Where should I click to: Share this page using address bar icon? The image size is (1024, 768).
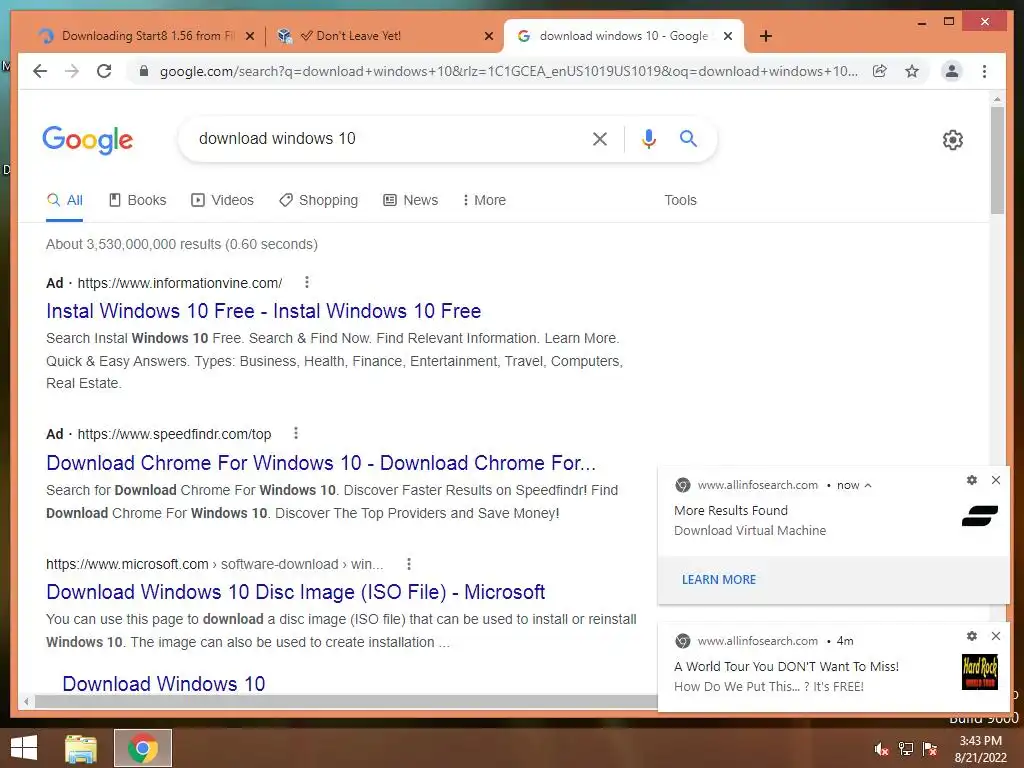click(x=880, y=71)
